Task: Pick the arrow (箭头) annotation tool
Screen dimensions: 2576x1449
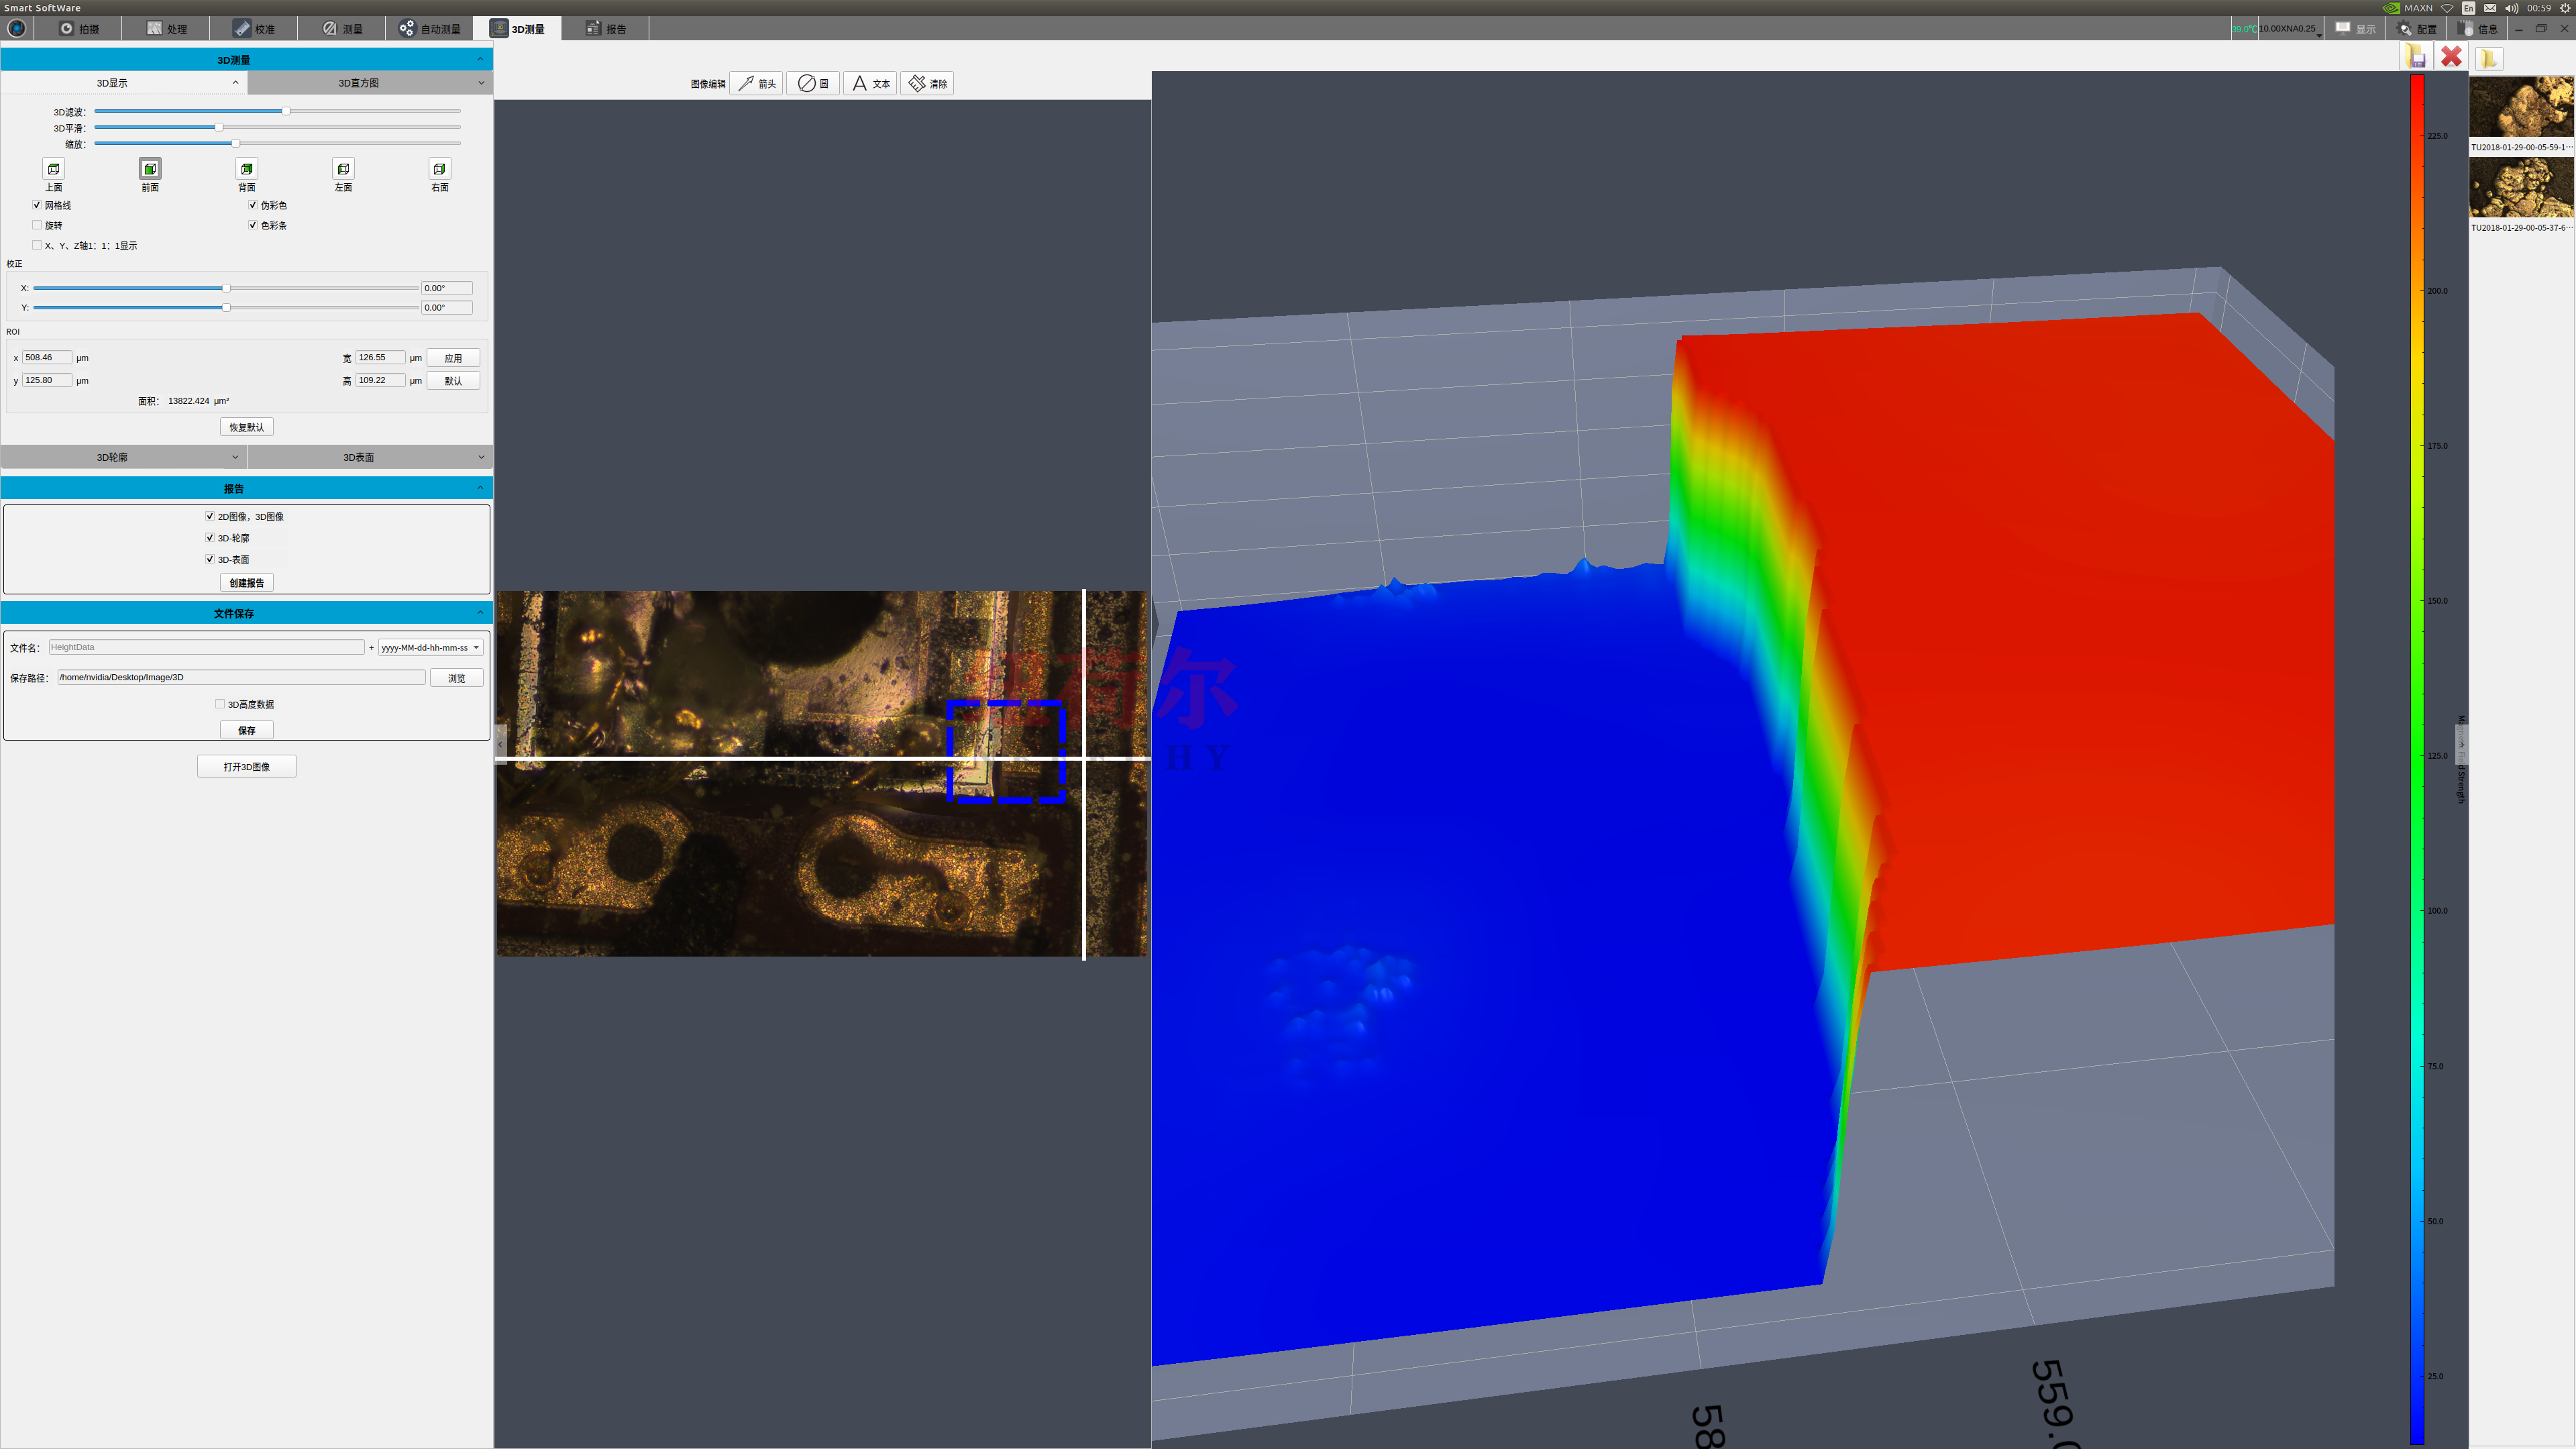Action: pos(757,84)
